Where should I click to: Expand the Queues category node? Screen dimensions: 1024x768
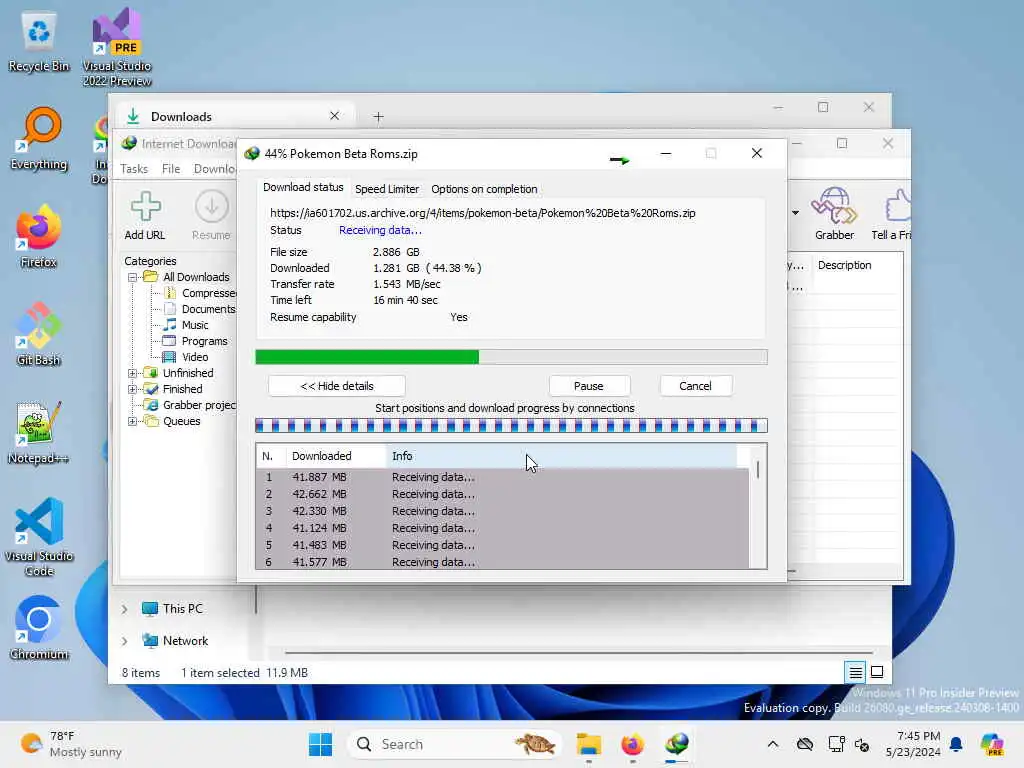coord(133,421)
